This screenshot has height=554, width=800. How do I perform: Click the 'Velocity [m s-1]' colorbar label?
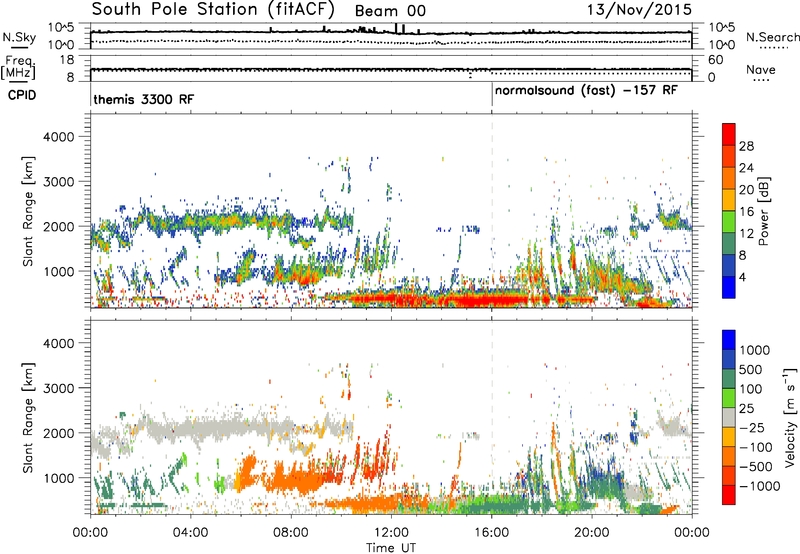click(x=790, y=417)
